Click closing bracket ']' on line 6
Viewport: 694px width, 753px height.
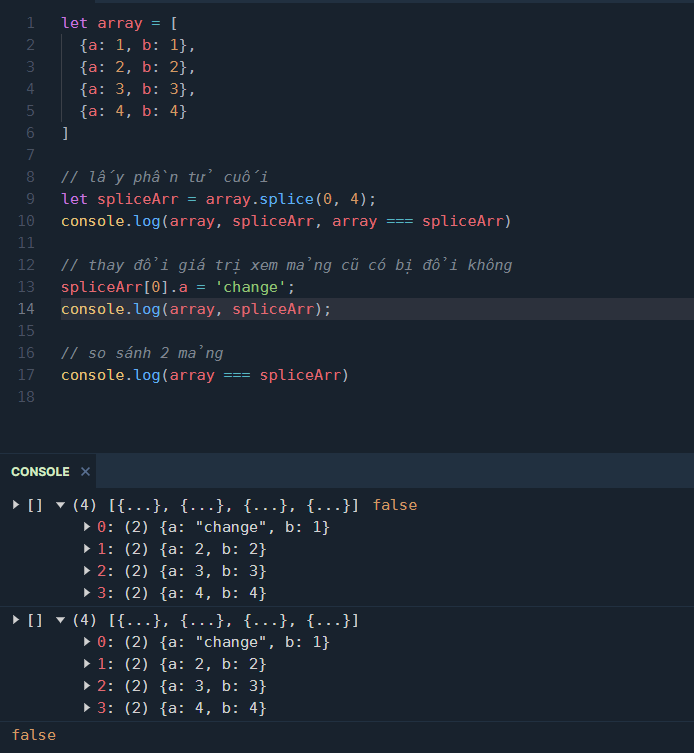point(65,133)
